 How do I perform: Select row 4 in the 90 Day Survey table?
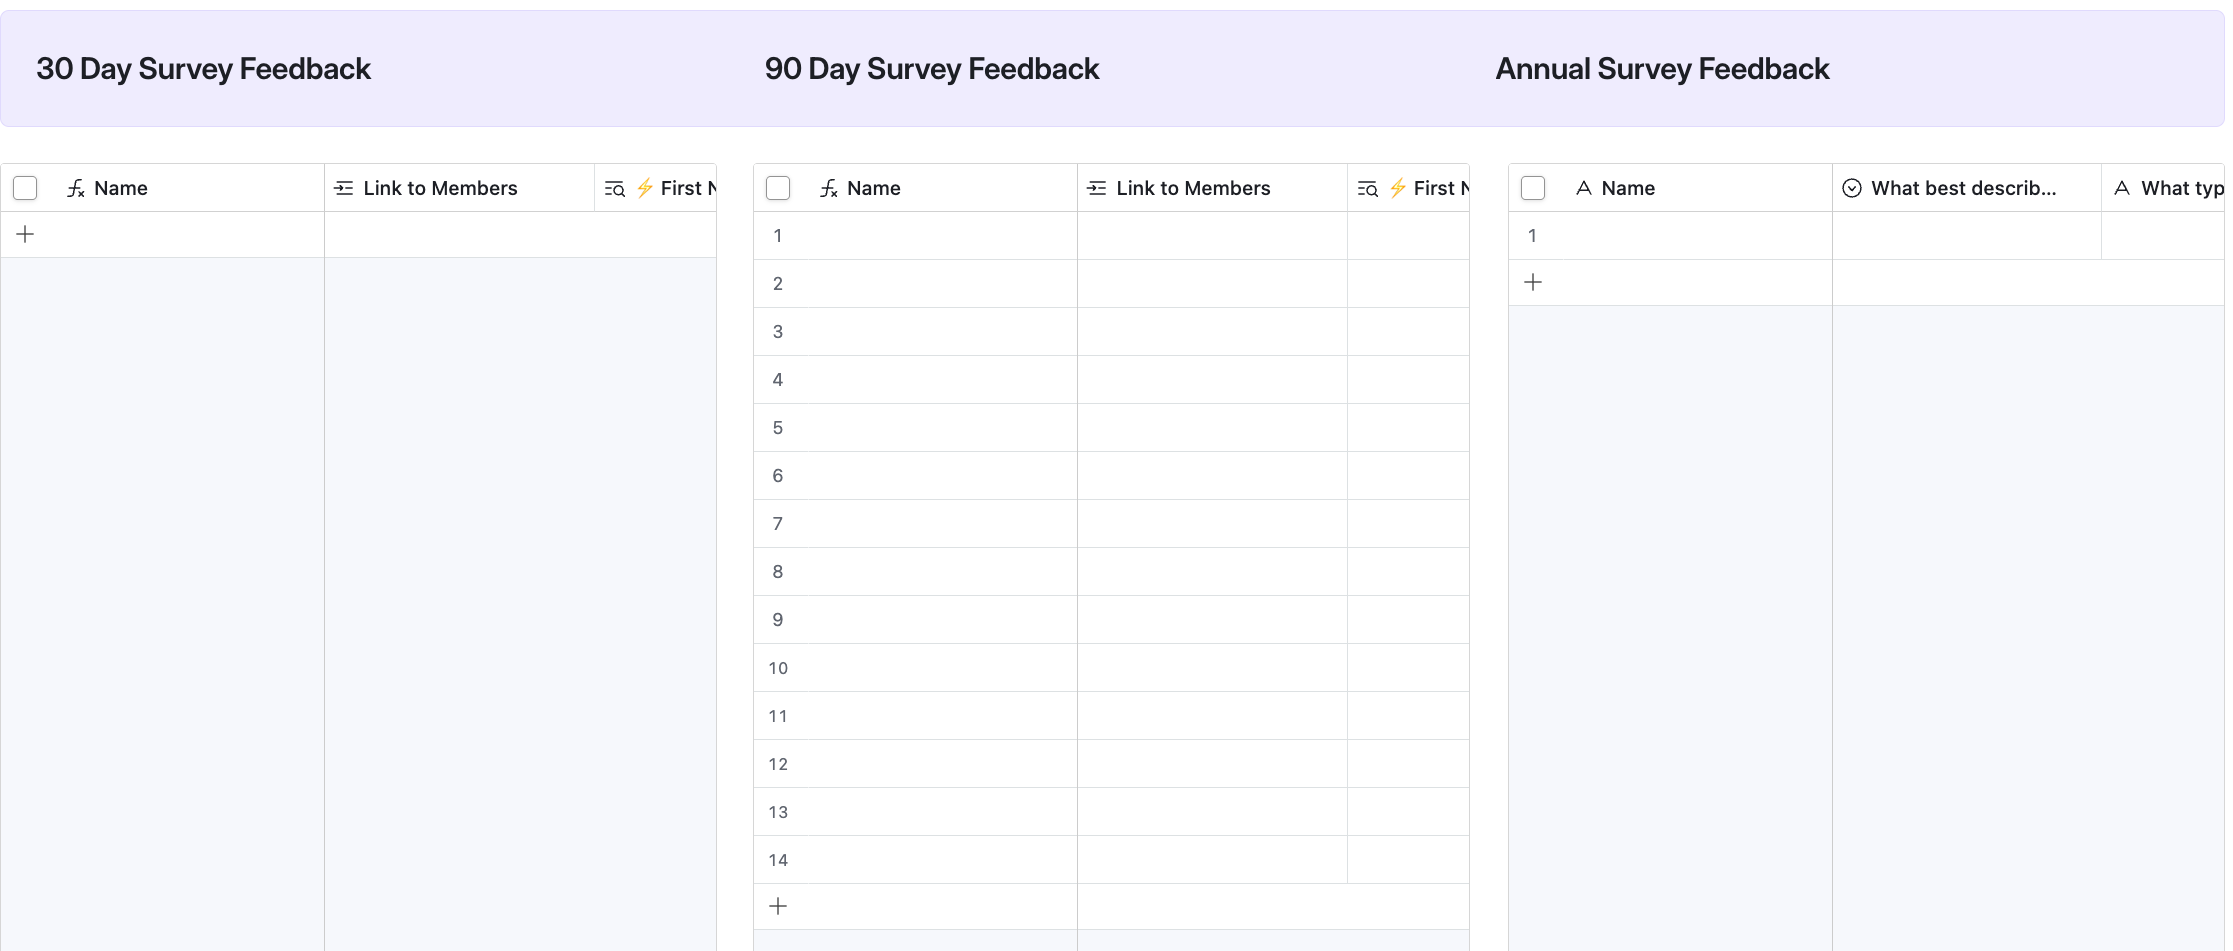coord(778,380)
